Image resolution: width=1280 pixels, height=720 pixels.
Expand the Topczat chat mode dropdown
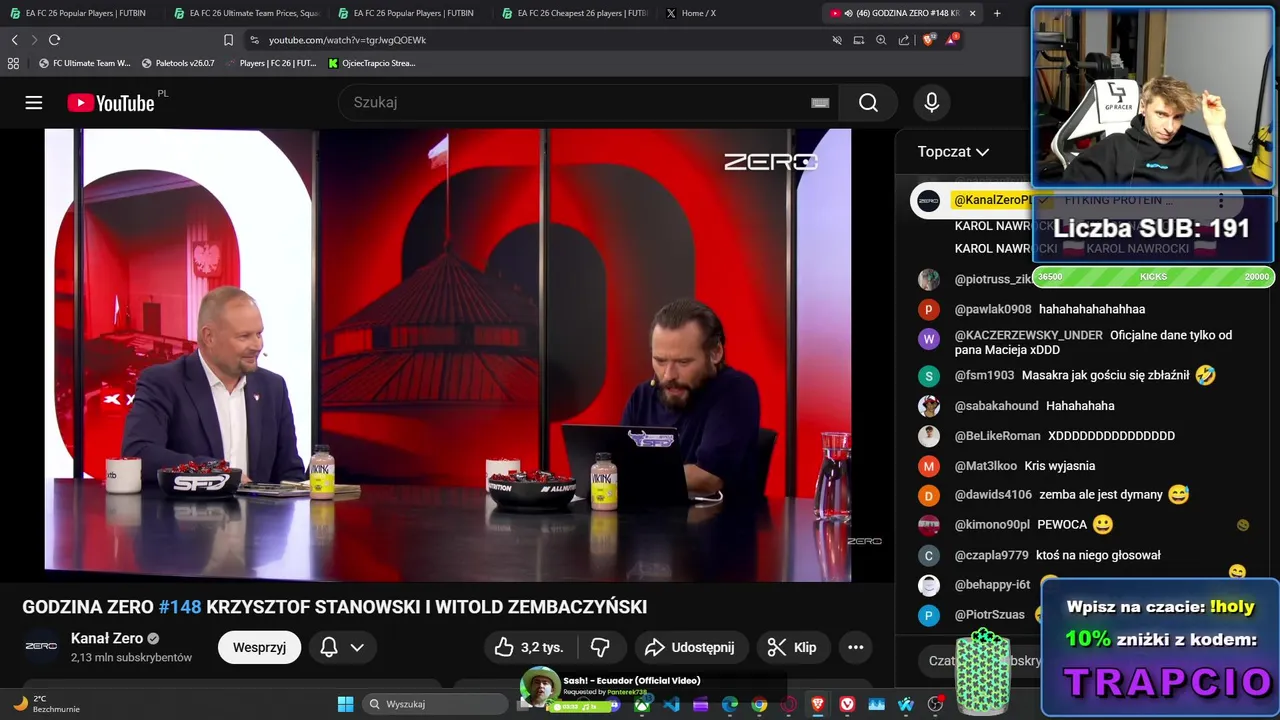click(x=953, y=152)
